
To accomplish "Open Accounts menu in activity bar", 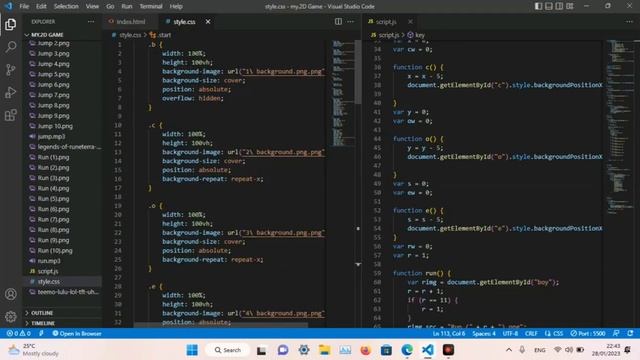I will coord(11,294).
